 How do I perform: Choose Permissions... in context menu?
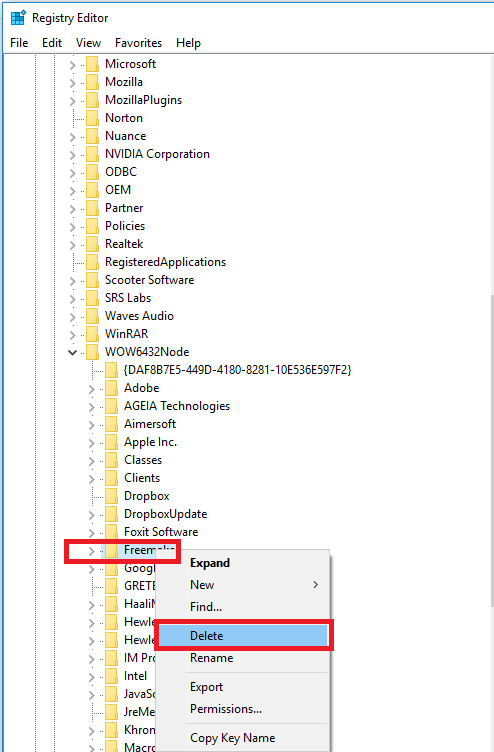point(226,708)
